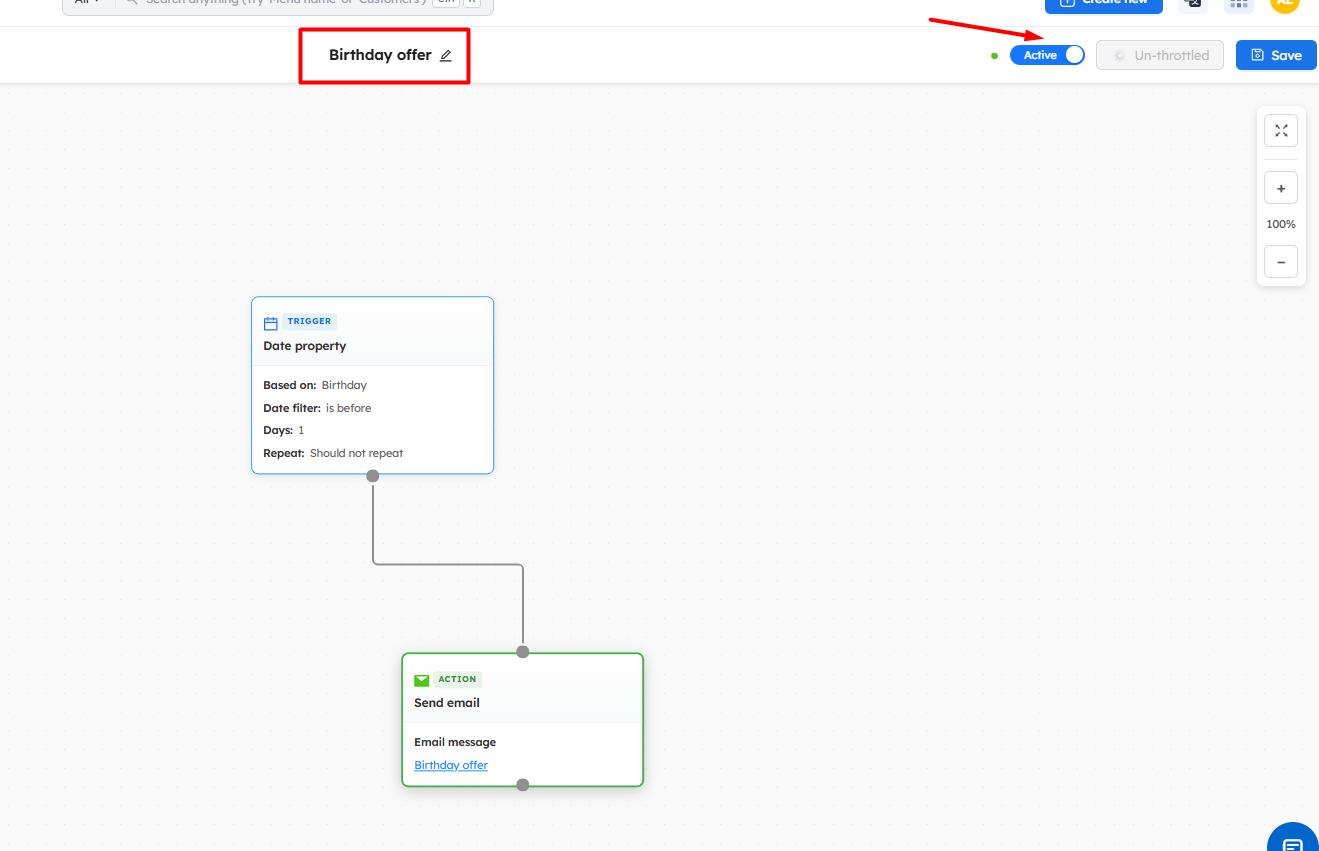Click the pencil icon beside Birthday offer title

(446, 56)
